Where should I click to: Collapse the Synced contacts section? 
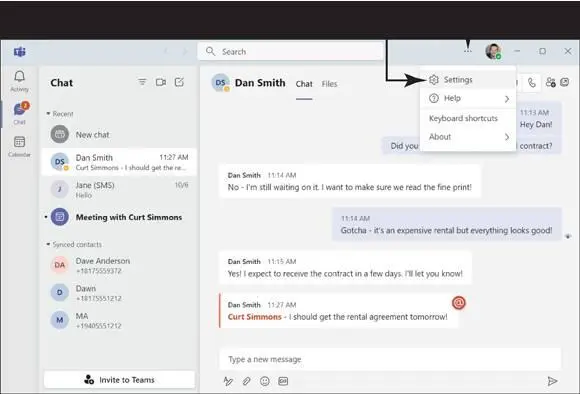click(48, 244)
